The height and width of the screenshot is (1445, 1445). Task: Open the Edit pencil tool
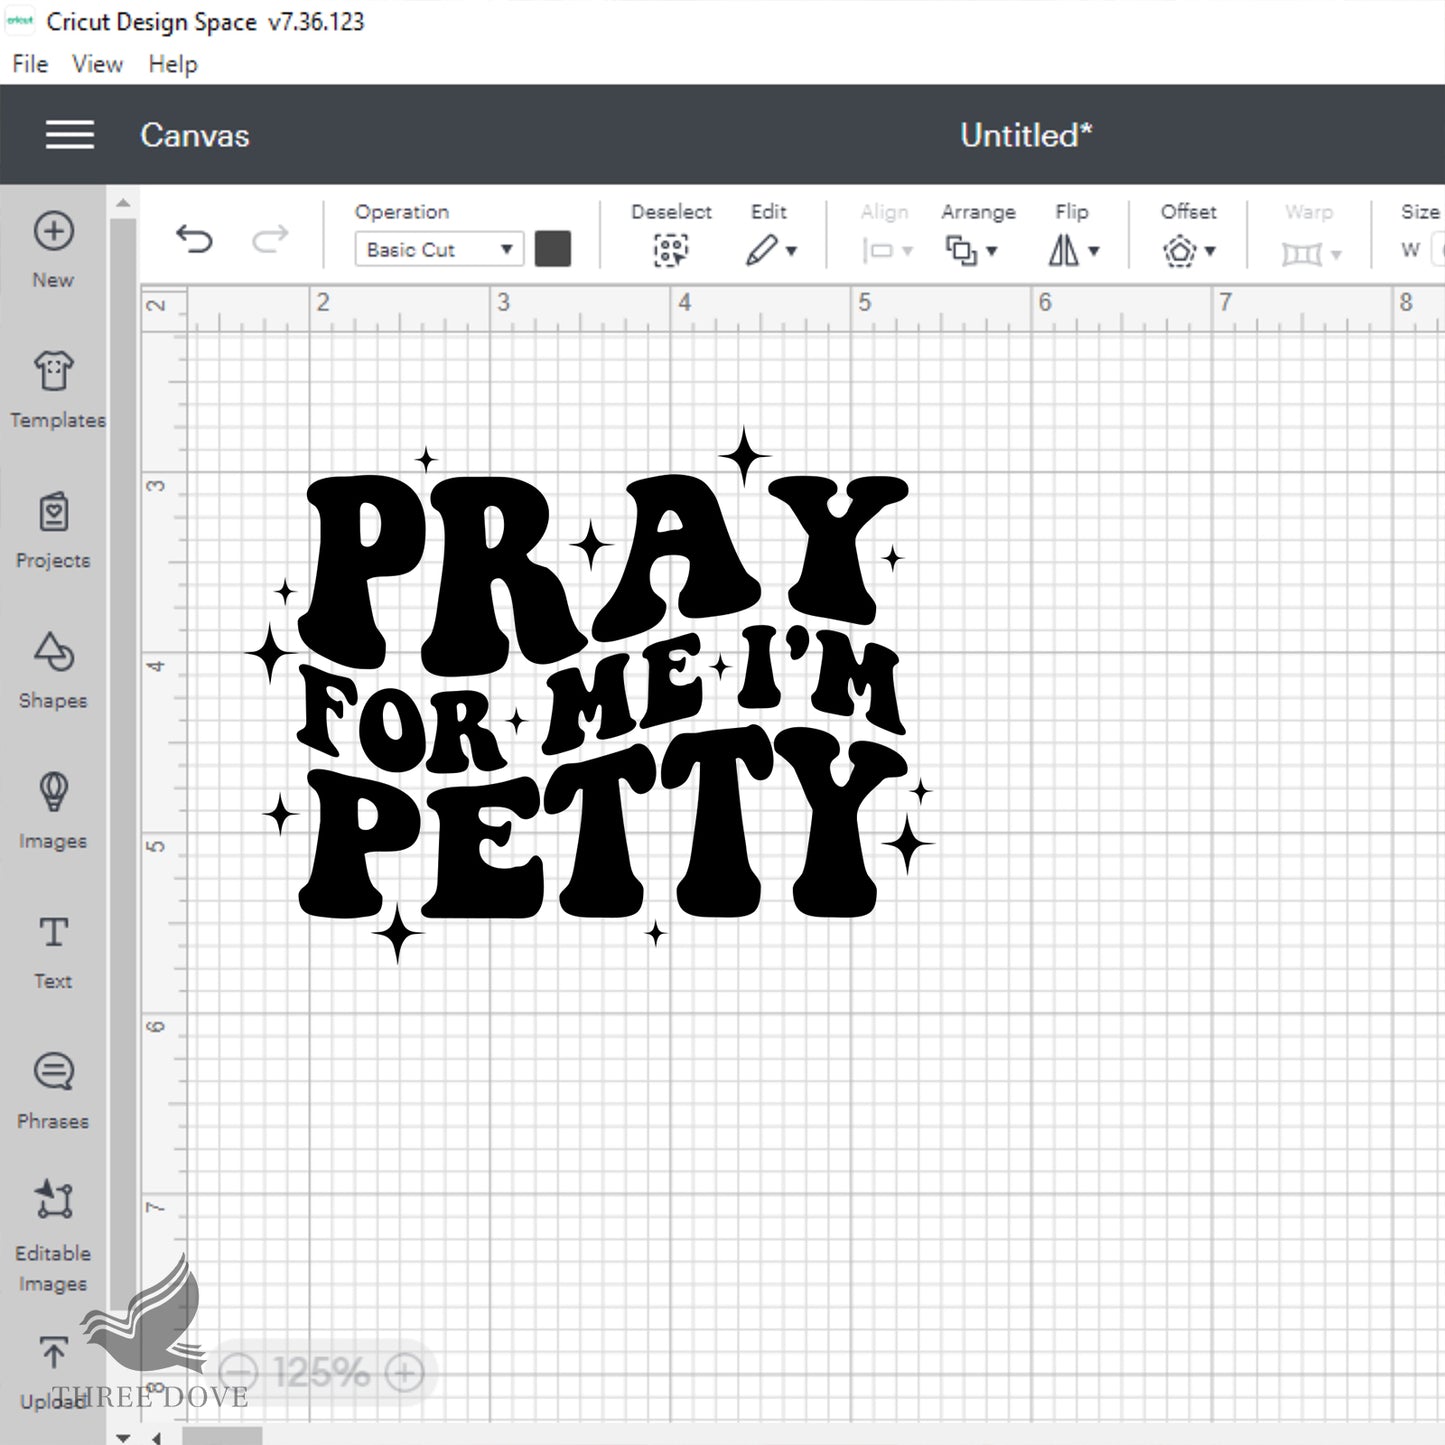(762, 250)
